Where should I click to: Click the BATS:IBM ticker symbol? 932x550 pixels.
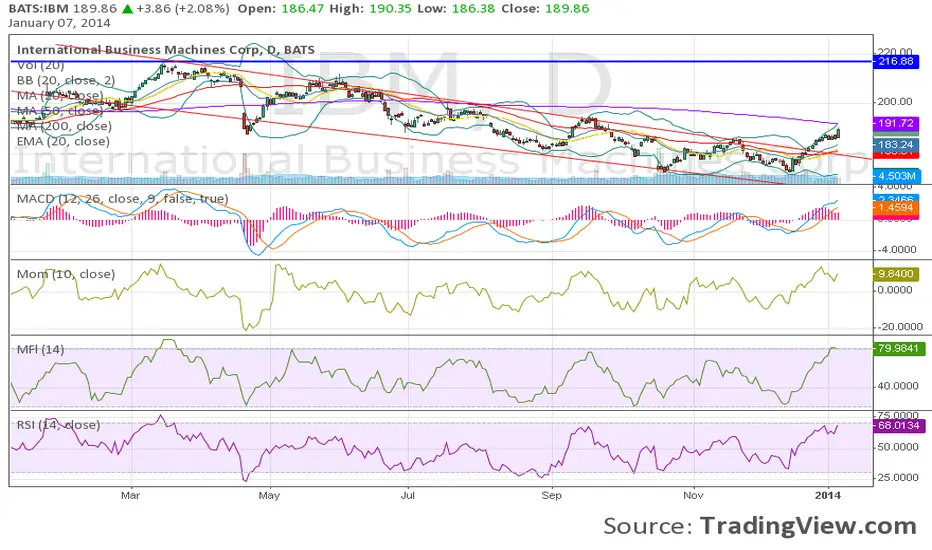[39, 9]
